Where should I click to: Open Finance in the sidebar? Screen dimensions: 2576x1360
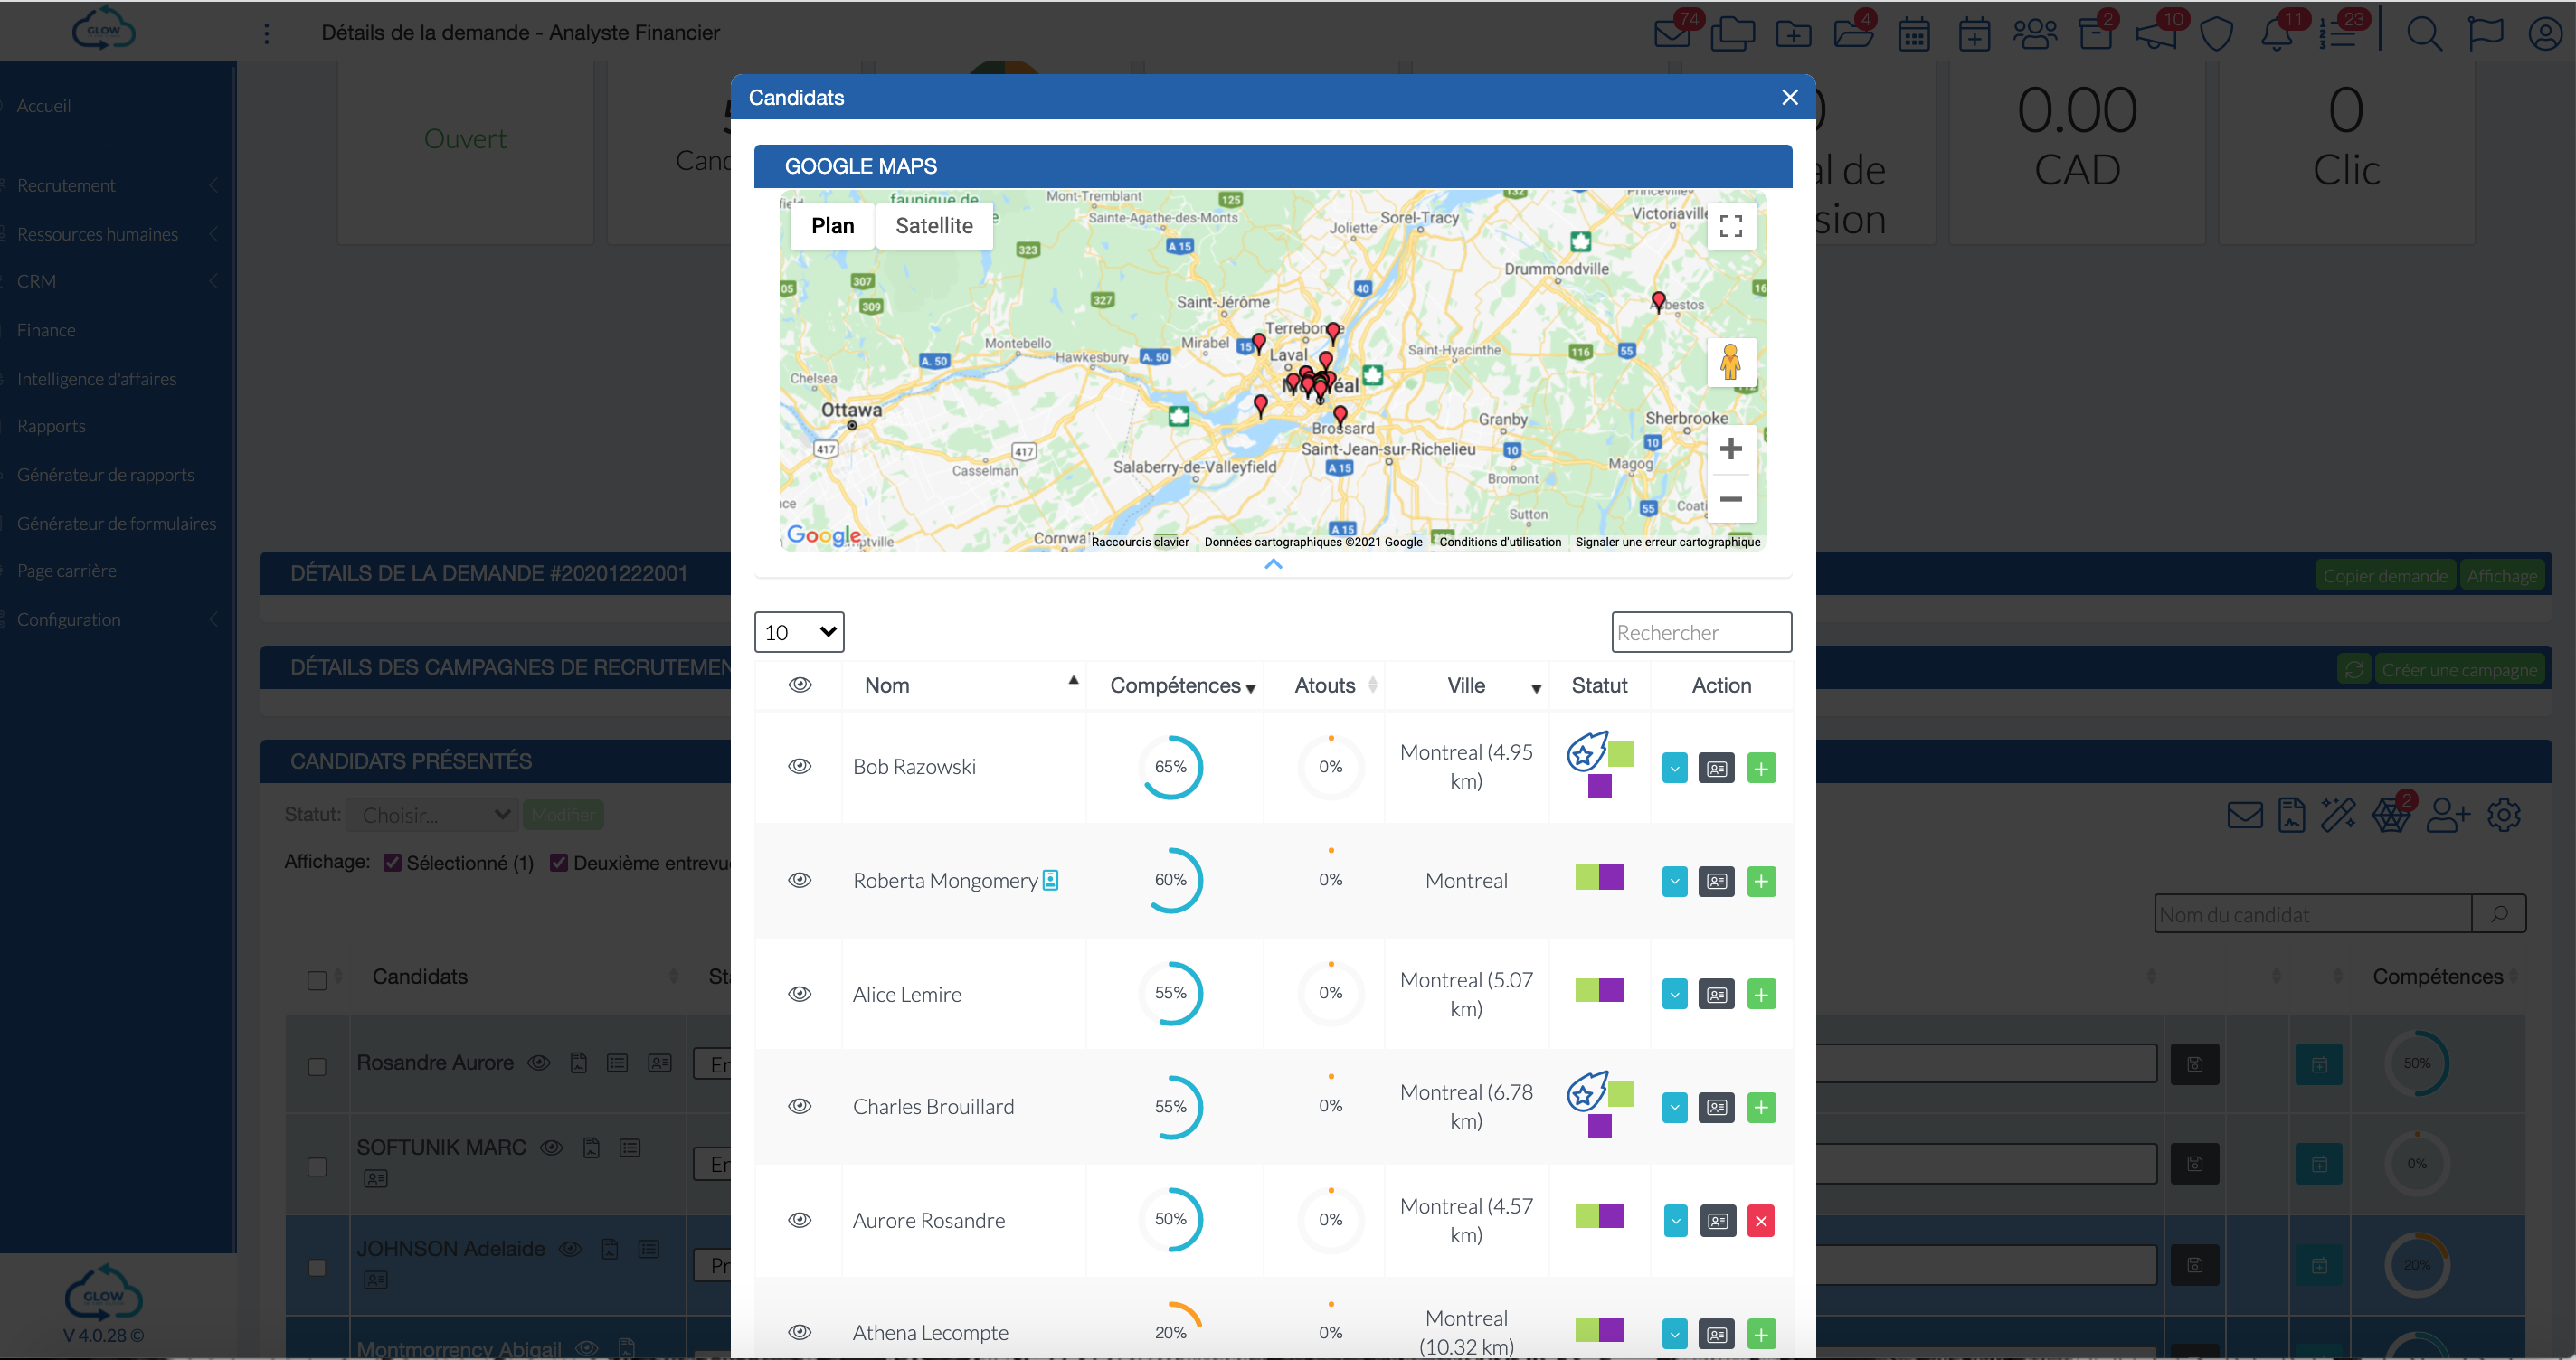[46, 330]
